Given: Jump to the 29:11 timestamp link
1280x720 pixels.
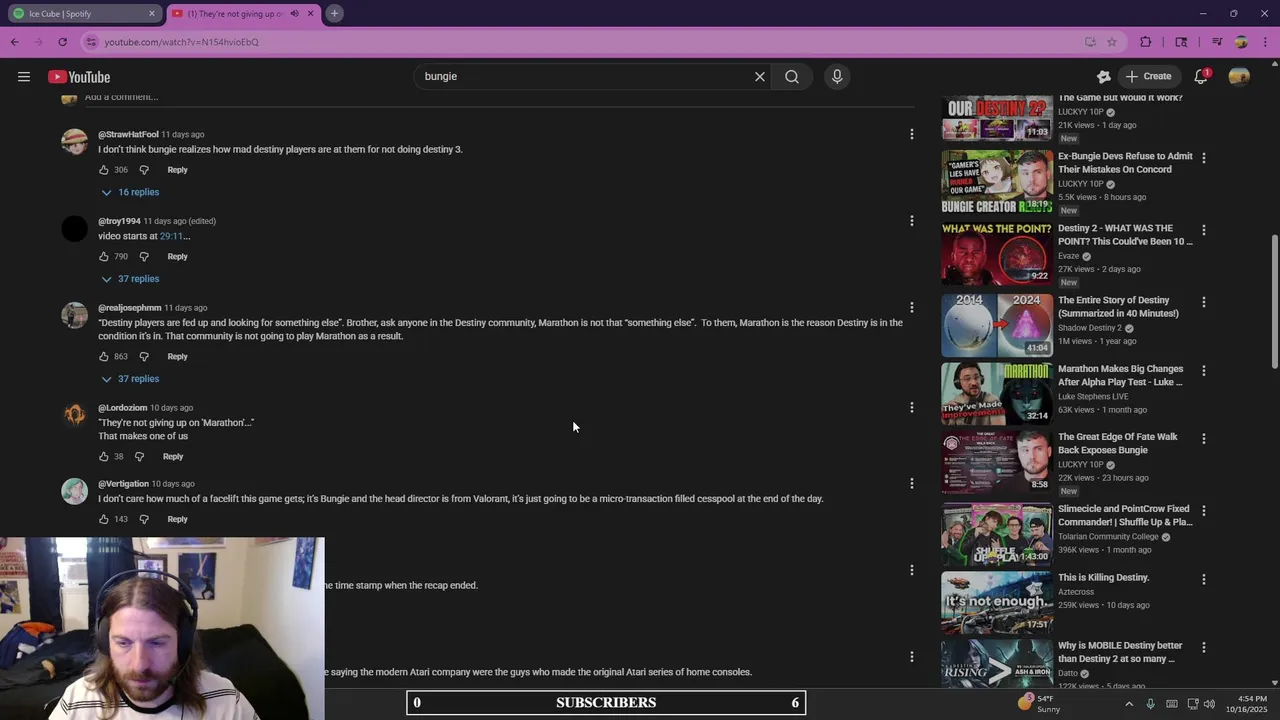Looking at the screenshot, I should click(171, 236).
